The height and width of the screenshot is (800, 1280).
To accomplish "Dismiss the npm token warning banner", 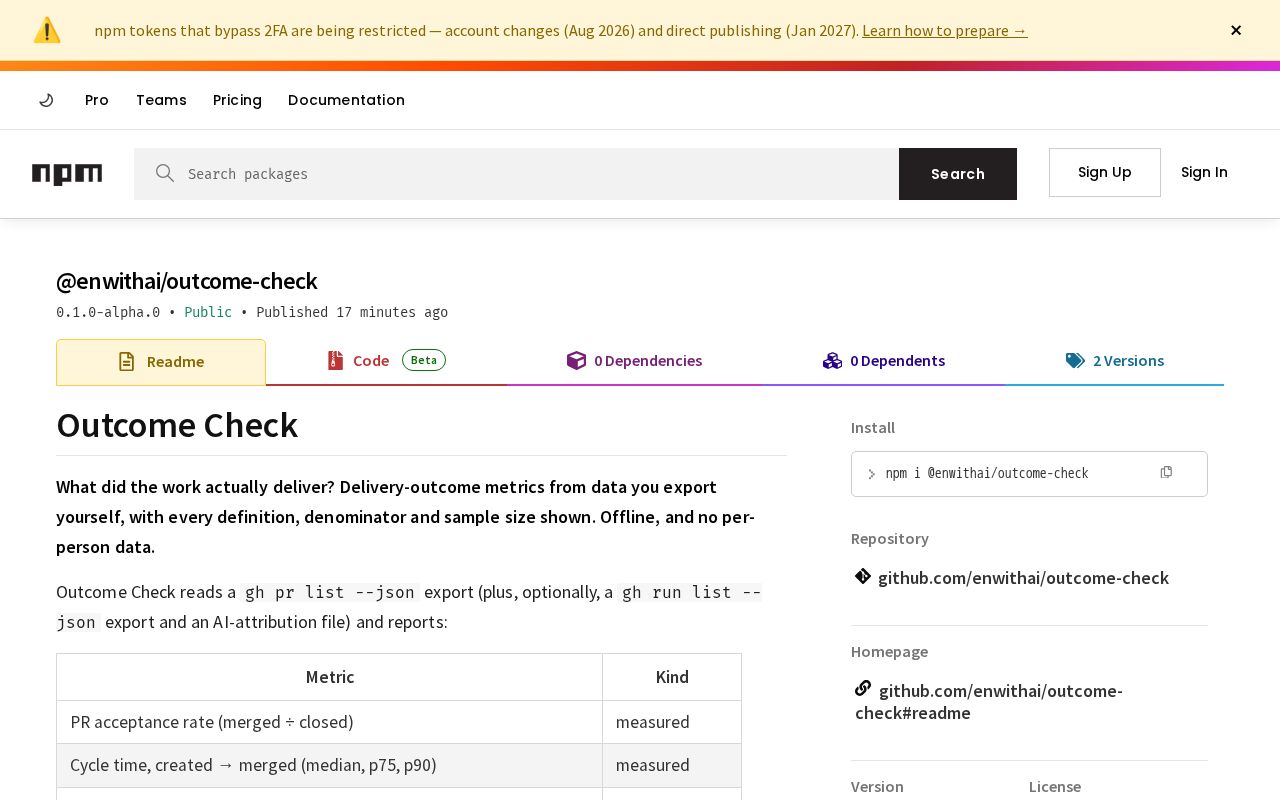I will click(x=1236, y=30).
